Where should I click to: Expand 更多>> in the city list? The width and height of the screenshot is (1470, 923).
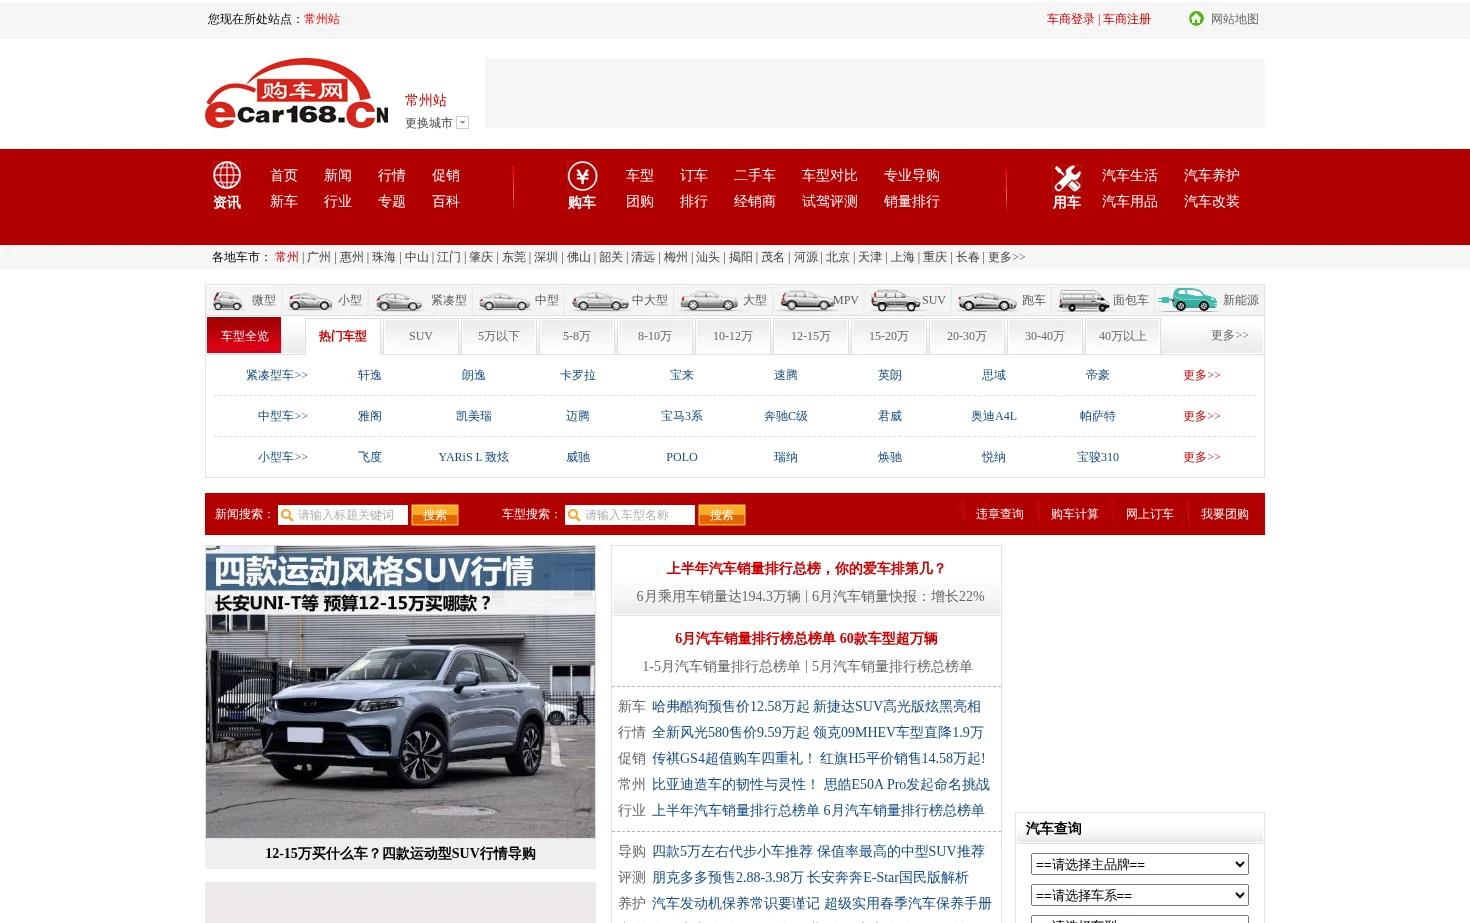[x=1006, y=257]
